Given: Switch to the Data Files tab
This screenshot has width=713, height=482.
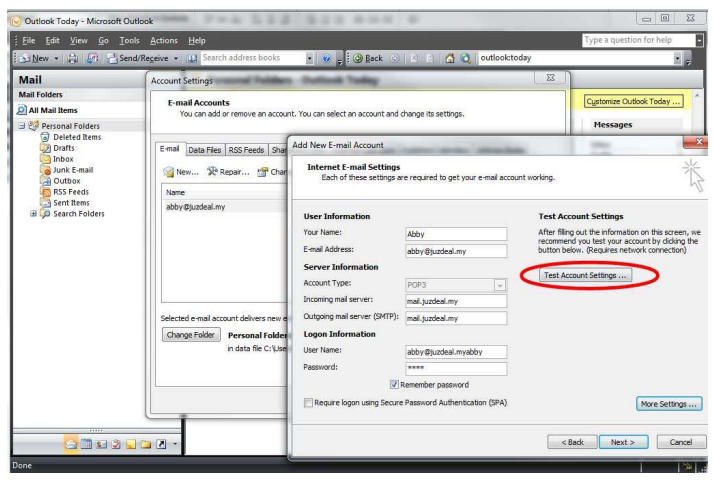Looking at the screenshot, I should pyautogui.click(x=205, y=150).
